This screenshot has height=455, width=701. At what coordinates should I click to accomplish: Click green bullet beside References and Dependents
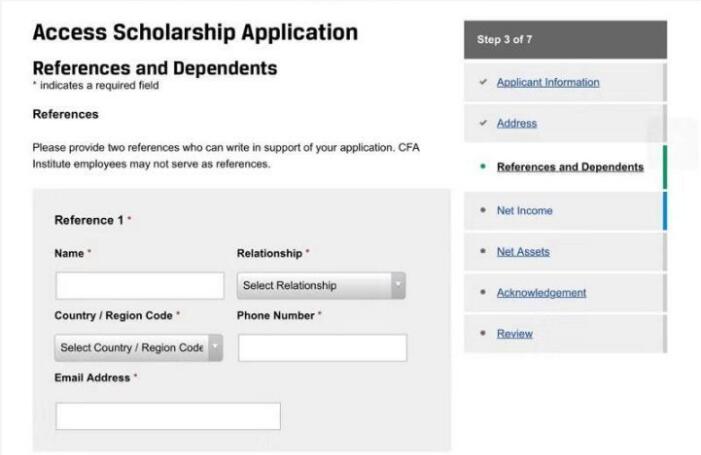pos(483,167)
